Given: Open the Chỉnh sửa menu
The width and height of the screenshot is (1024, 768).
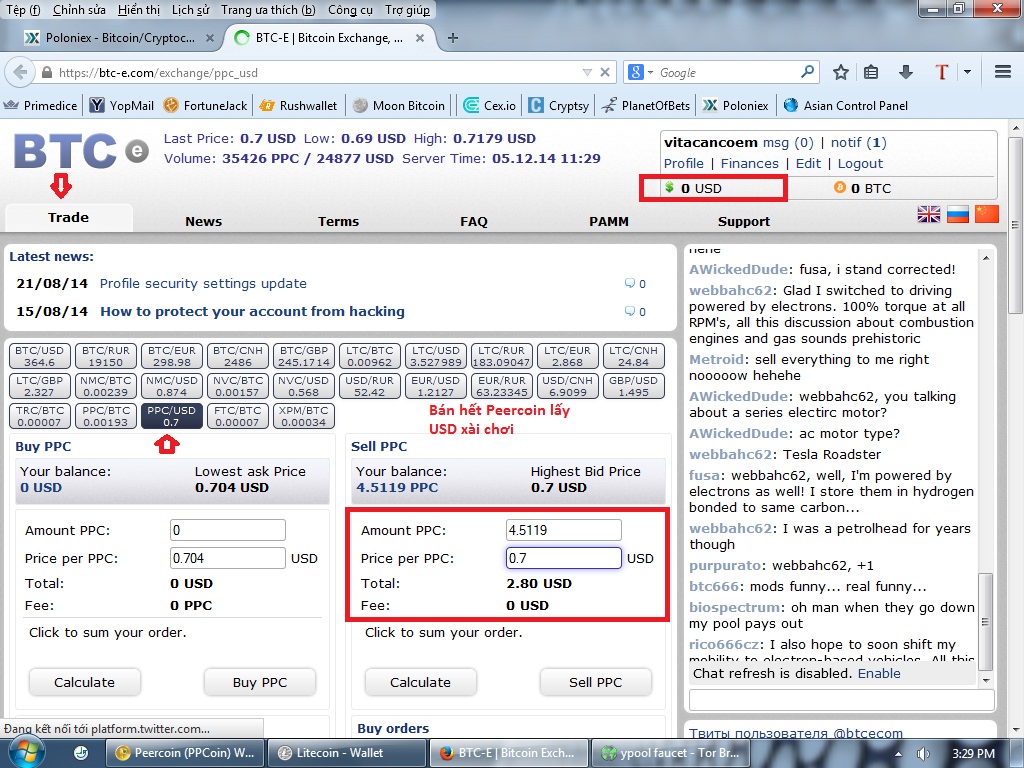Looking at the screenshot, I should [79, 10].
